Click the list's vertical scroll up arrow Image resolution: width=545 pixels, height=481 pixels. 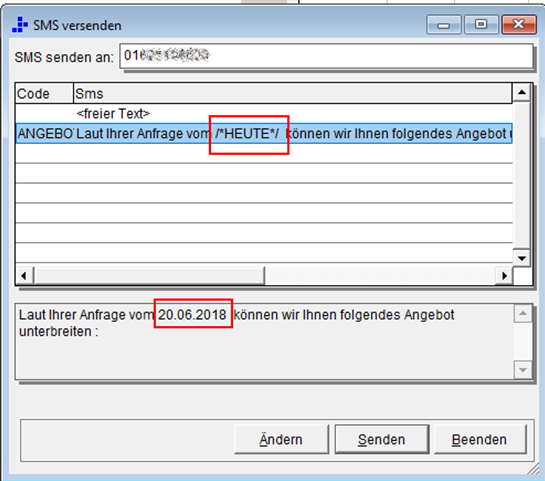(521, 92)
